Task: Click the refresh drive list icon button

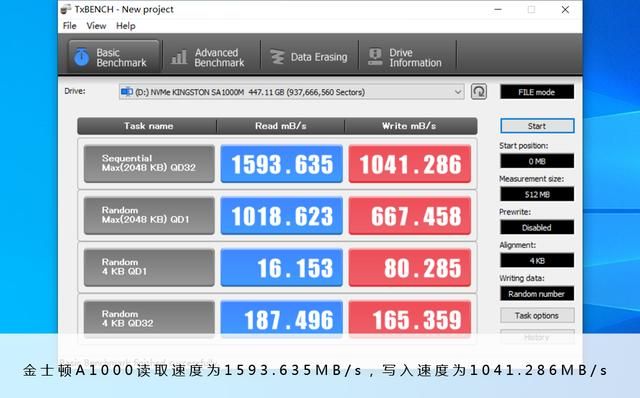Action: 479,91
